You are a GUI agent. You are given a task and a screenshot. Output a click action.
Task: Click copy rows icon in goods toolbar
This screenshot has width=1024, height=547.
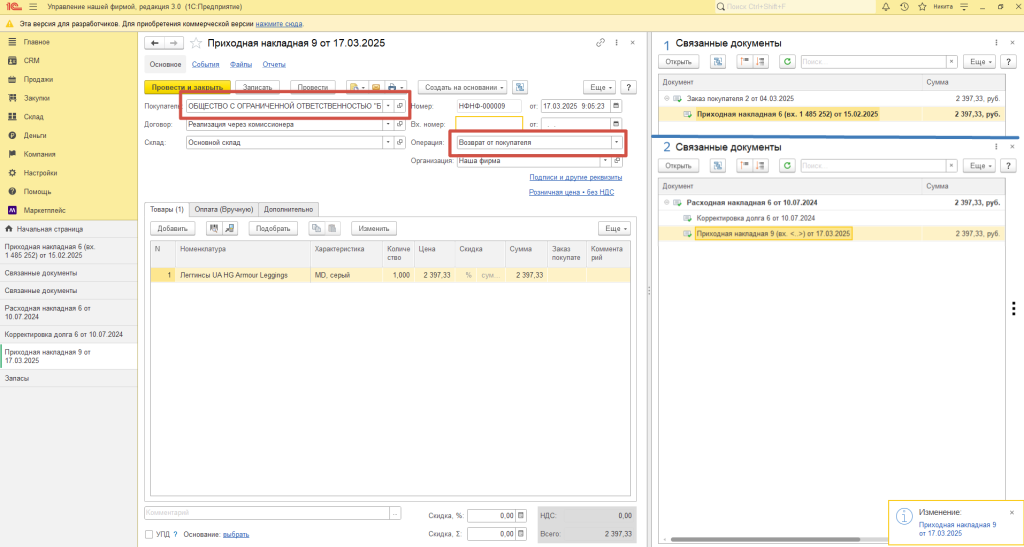coord(317,228)
